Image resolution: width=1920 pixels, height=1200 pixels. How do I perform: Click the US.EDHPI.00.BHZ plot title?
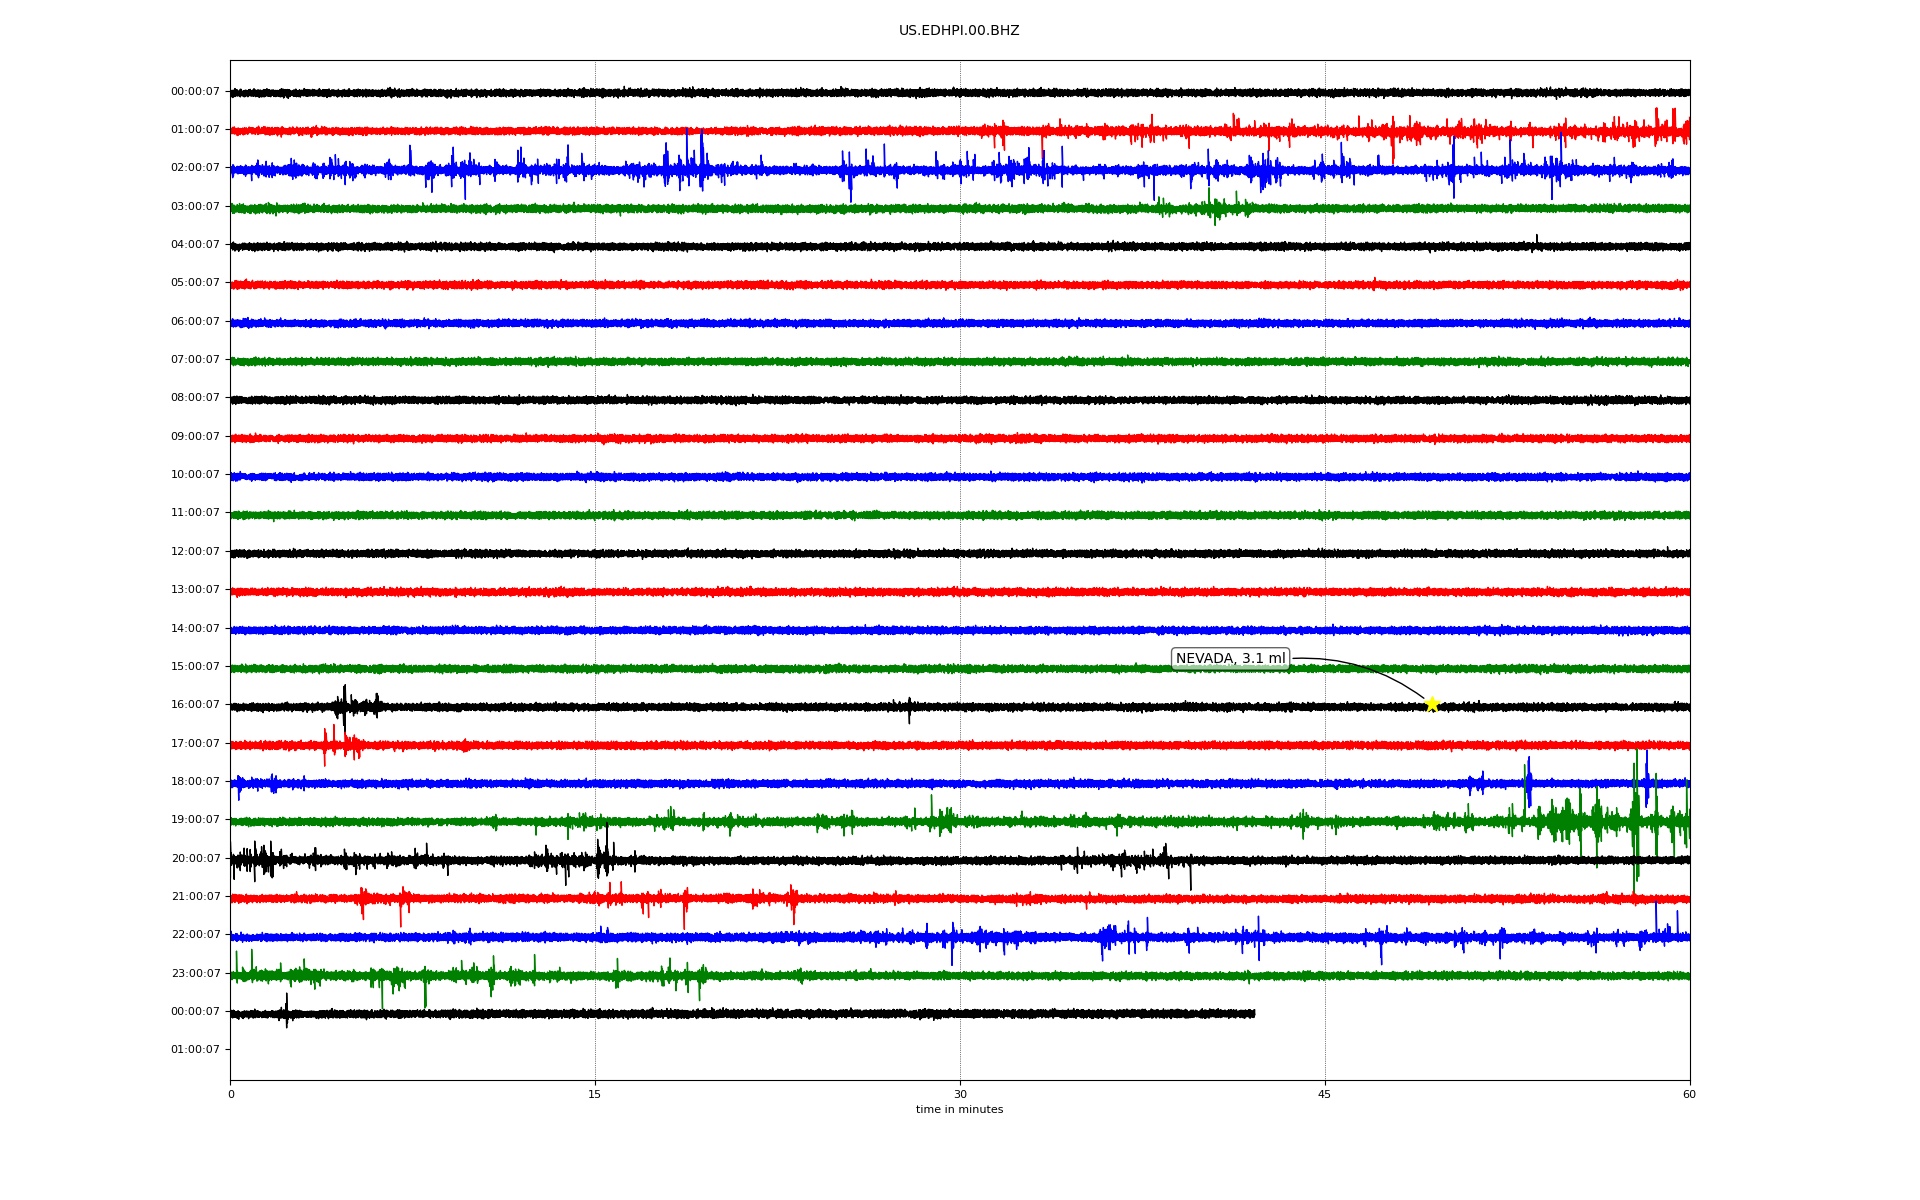pyautogui.click(x=958, y=31)
